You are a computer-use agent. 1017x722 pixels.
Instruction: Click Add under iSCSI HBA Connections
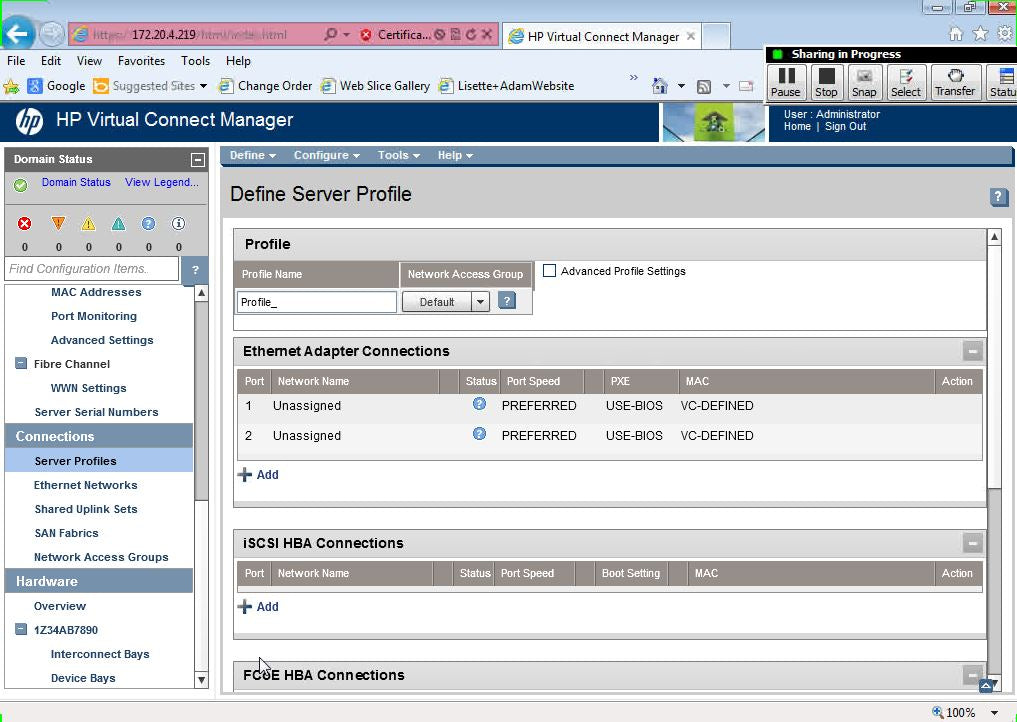tap(258, 607)
